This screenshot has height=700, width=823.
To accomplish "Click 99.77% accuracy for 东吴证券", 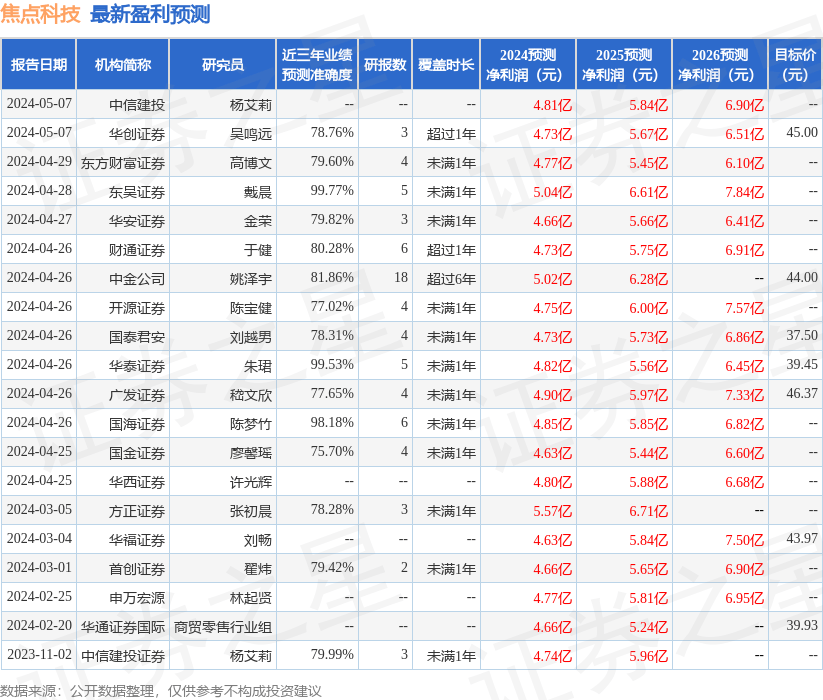I will (x=332, y=190).
